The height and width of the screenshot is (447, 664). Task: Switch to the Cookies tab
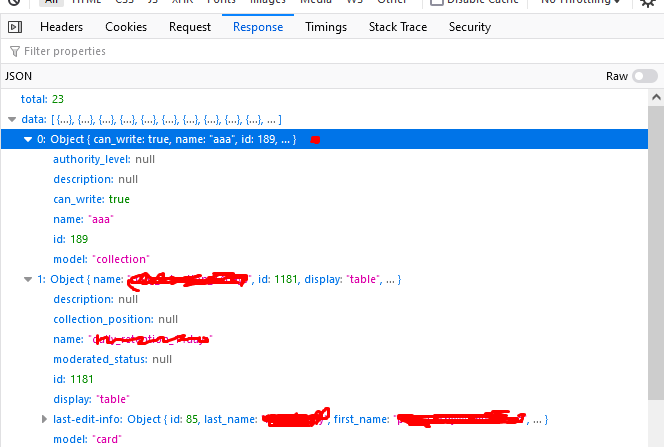point(126,27)
